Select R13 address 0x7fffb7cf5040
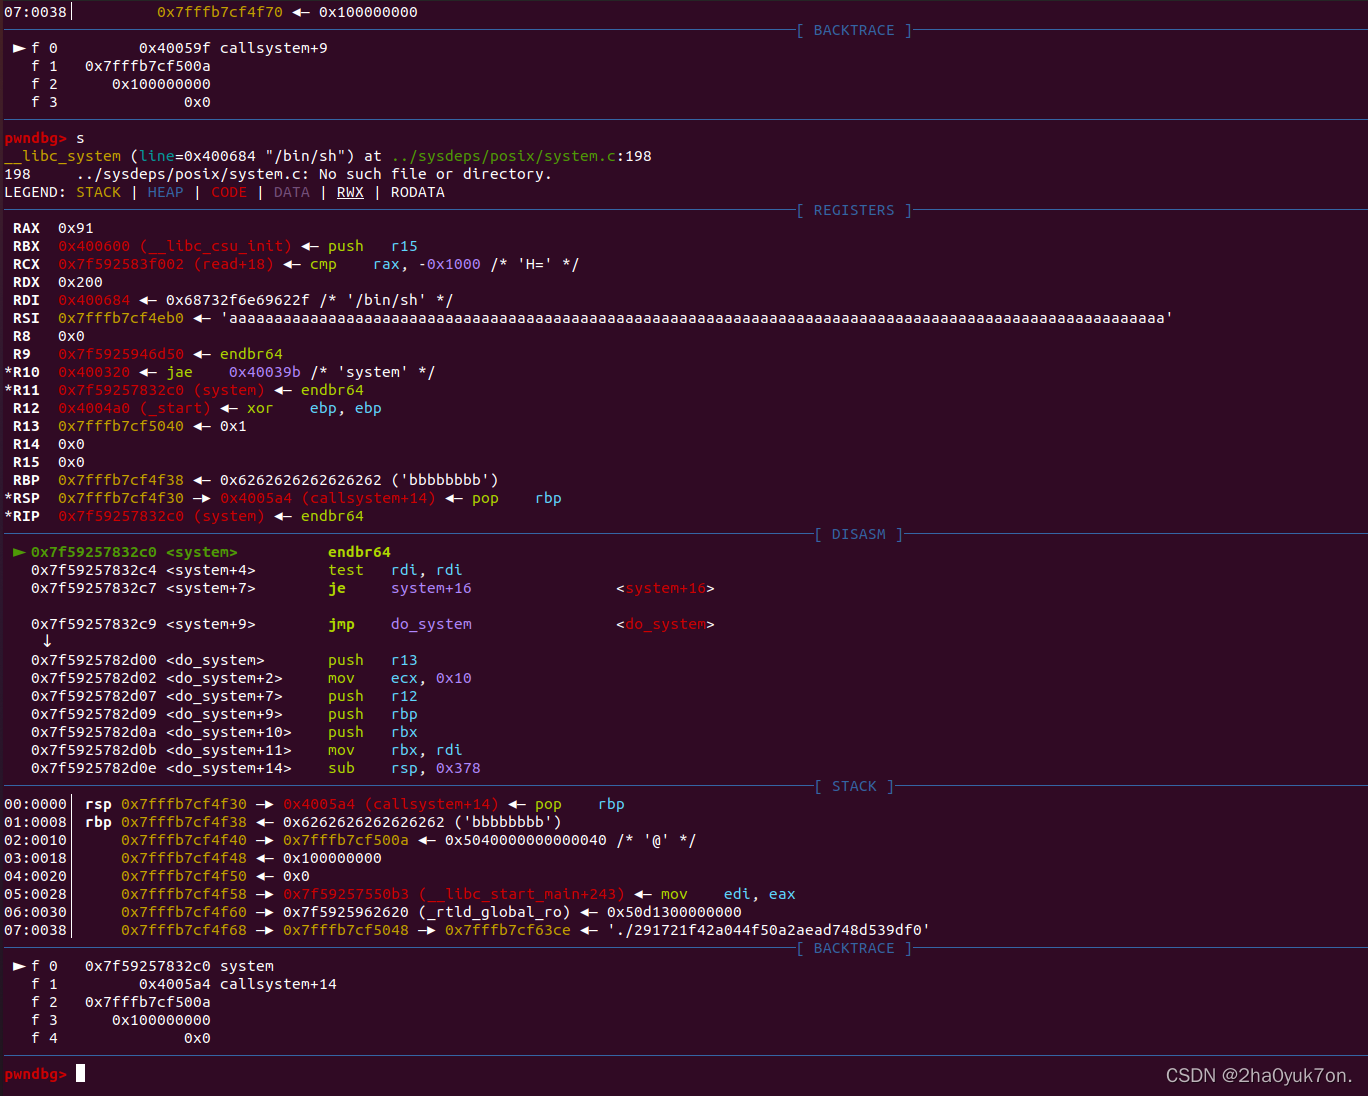The height and width of the screenshot is (1096, 1368). [121, 426]
